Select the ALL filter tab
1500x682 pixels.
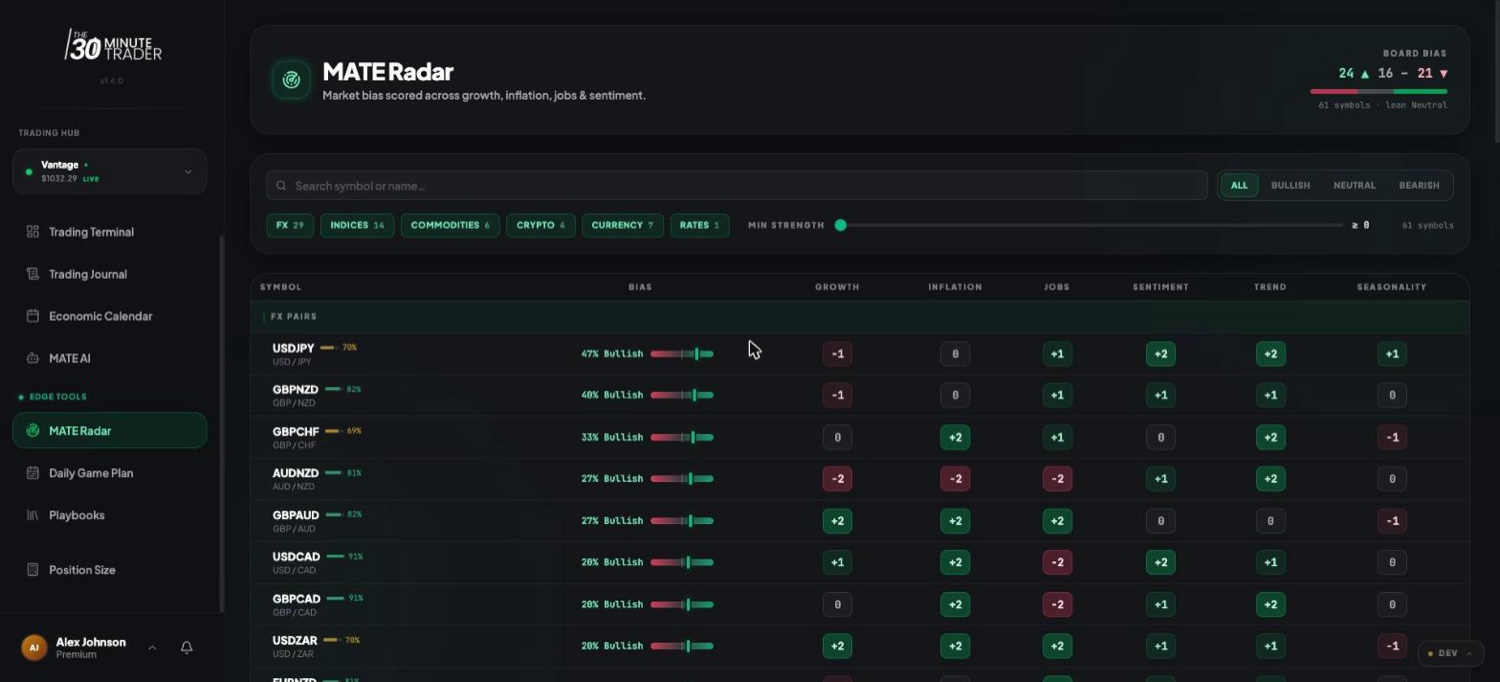[1239, 185]
